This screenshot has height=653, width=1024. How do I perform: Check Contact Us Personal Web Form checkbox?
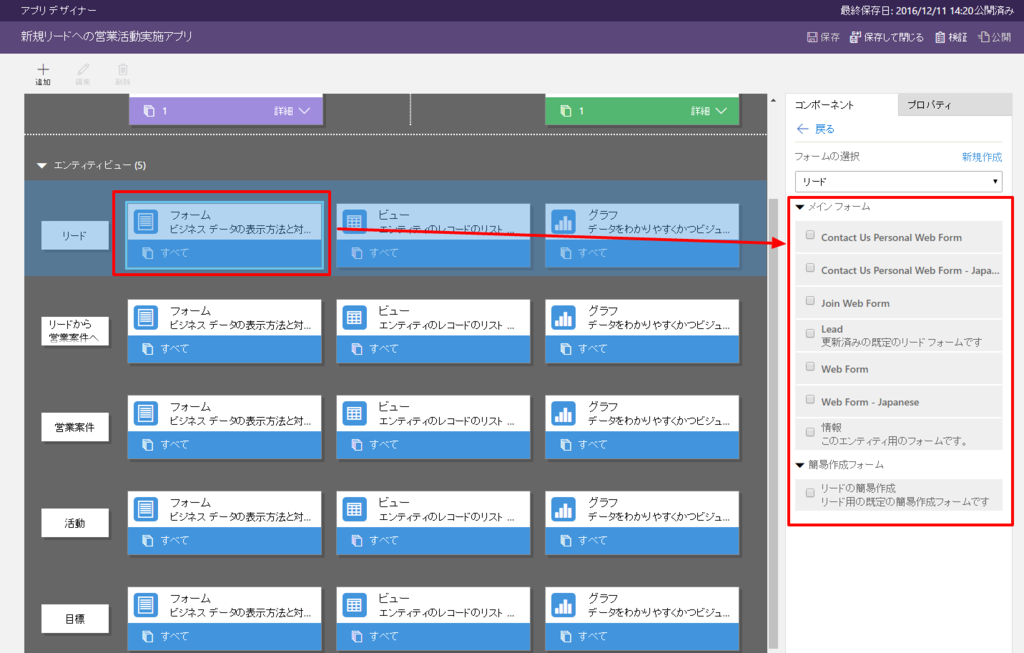810,235
